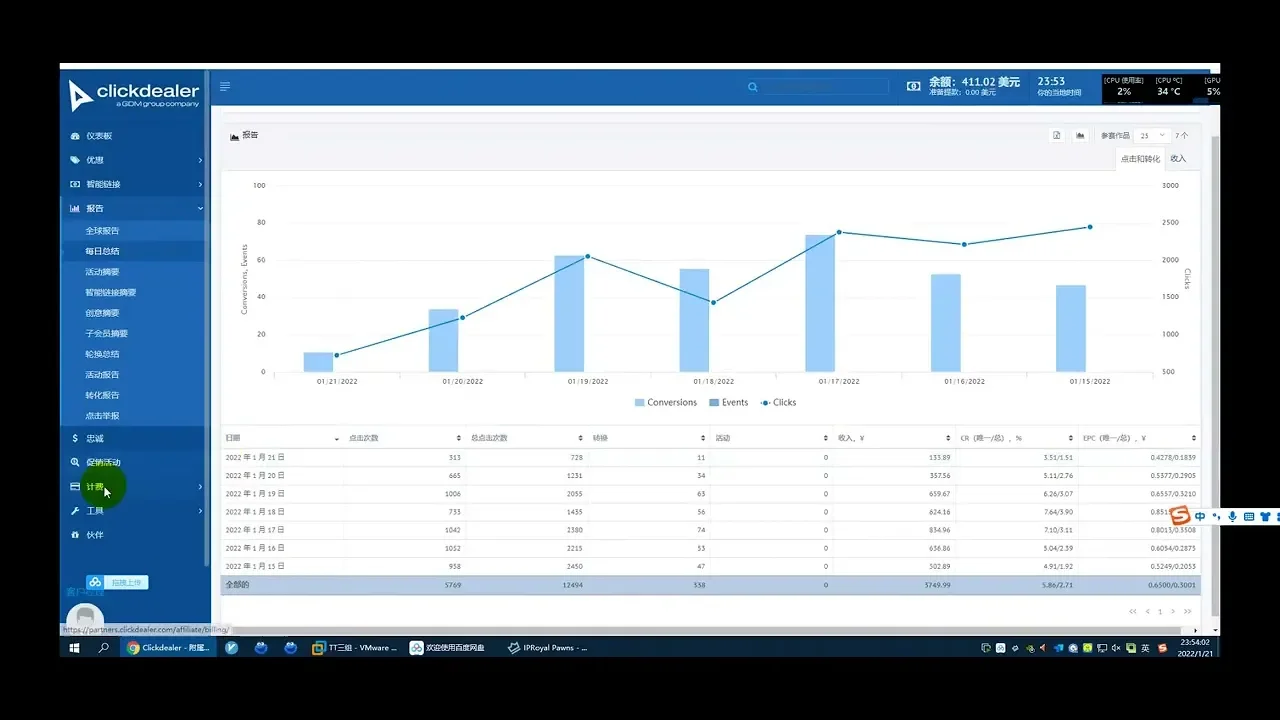Viewport: 1280px width, 720px height.
Task: Open 点击举报 report in sidebar
Action: [102, 416]
